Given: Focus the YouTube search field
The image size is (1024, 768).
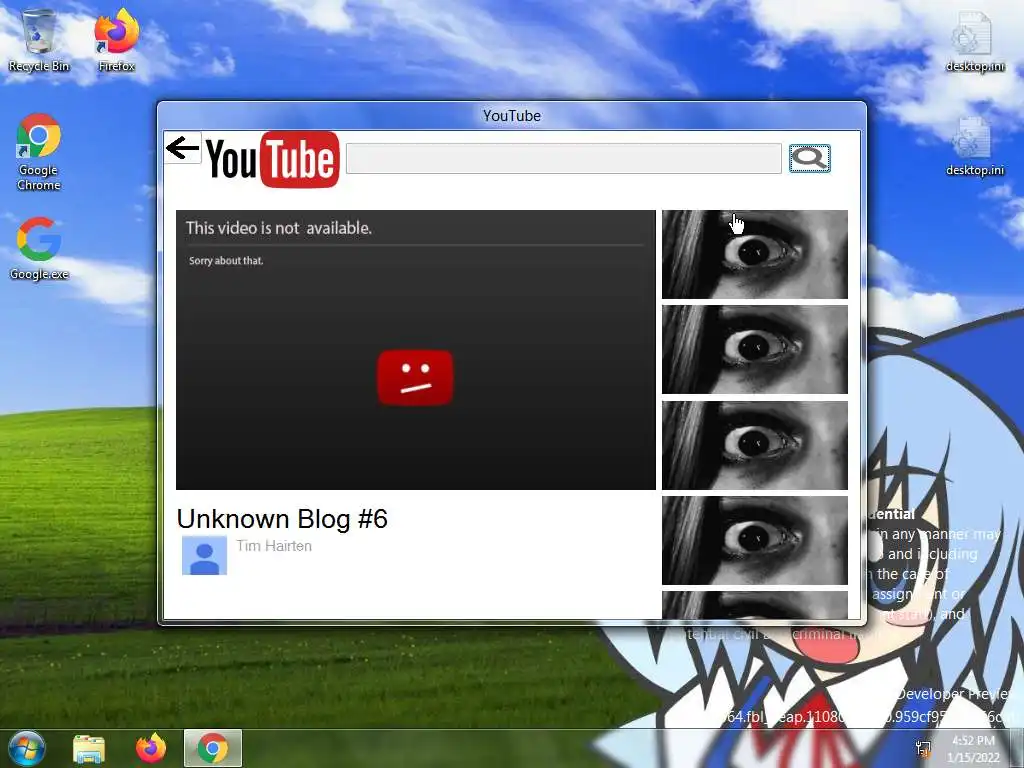Looking at the screenshot, I should coord(564,159).
